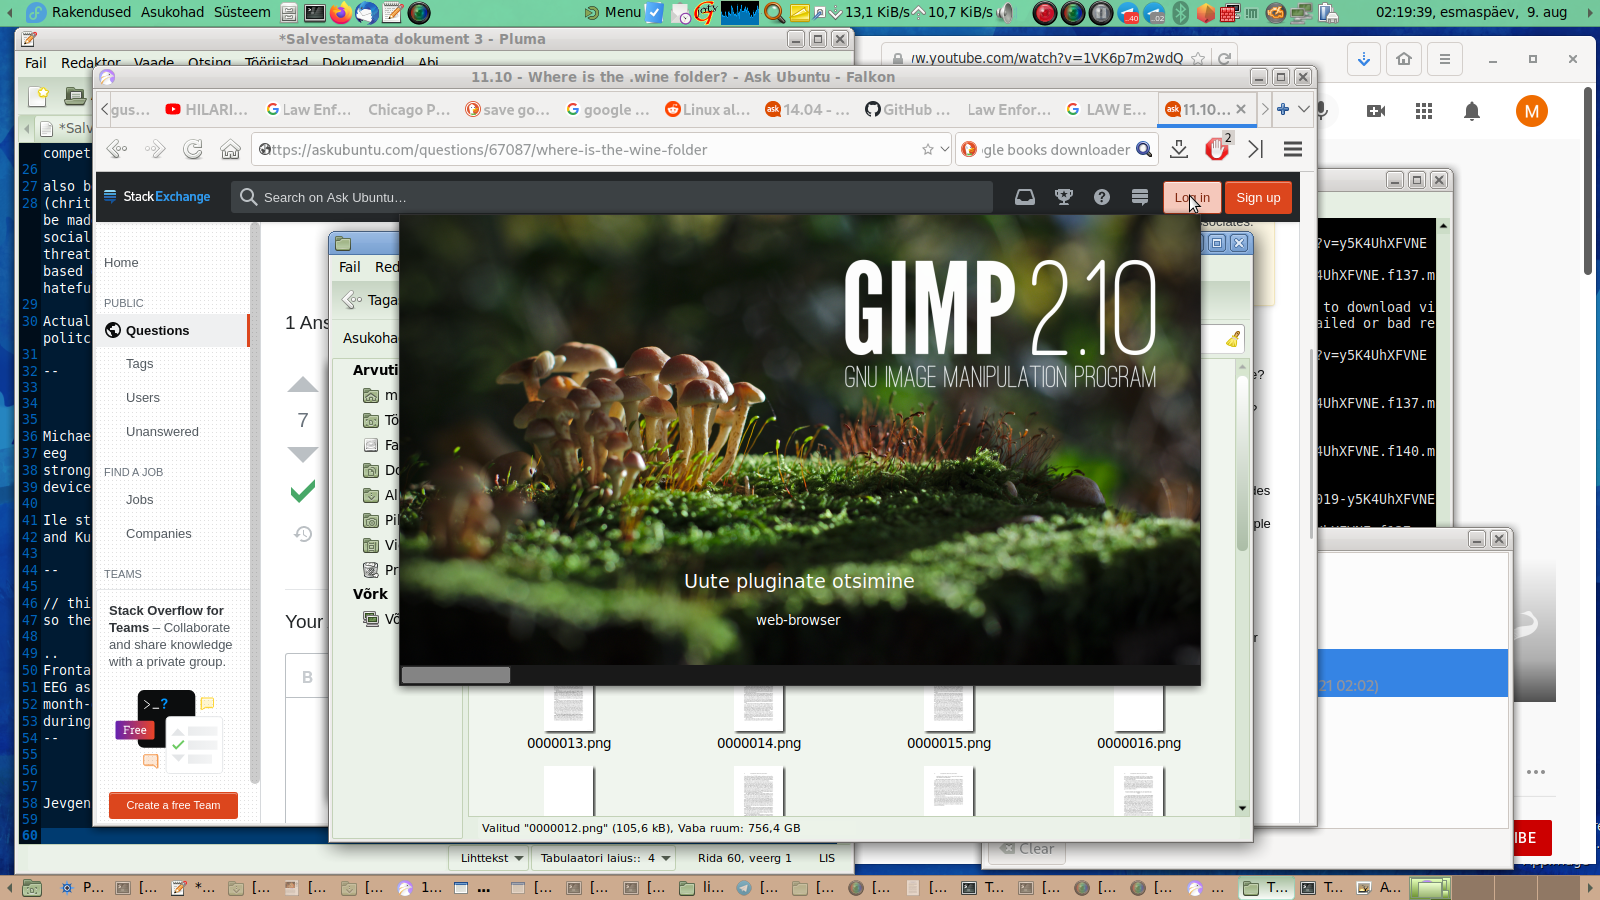Downvote the answer with down arrow
1600x900 pixels.
click(303, 454)
